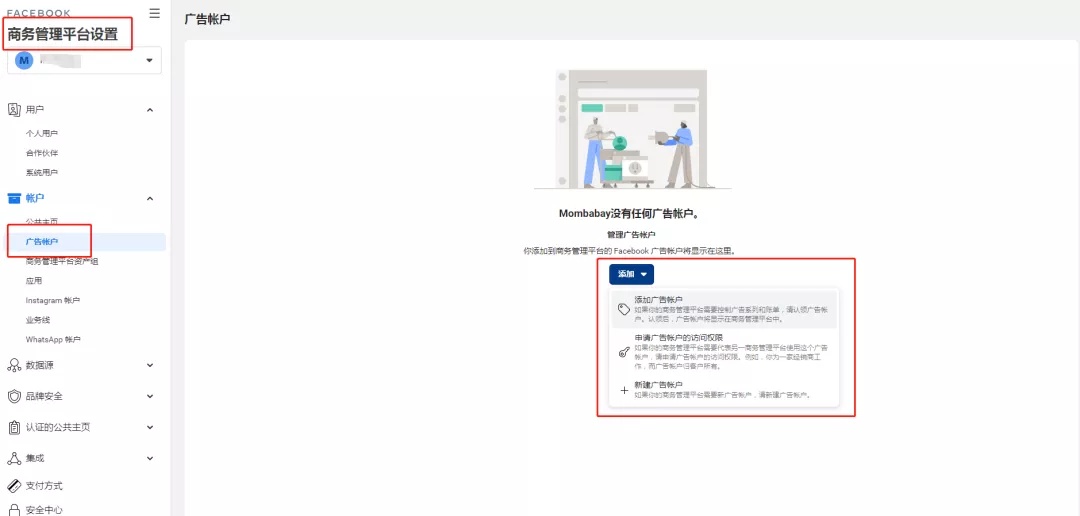Click the 数据源 section icon
Viewport: 1080px width, 516px height.
pyautogui.click(x=14, y=366)
